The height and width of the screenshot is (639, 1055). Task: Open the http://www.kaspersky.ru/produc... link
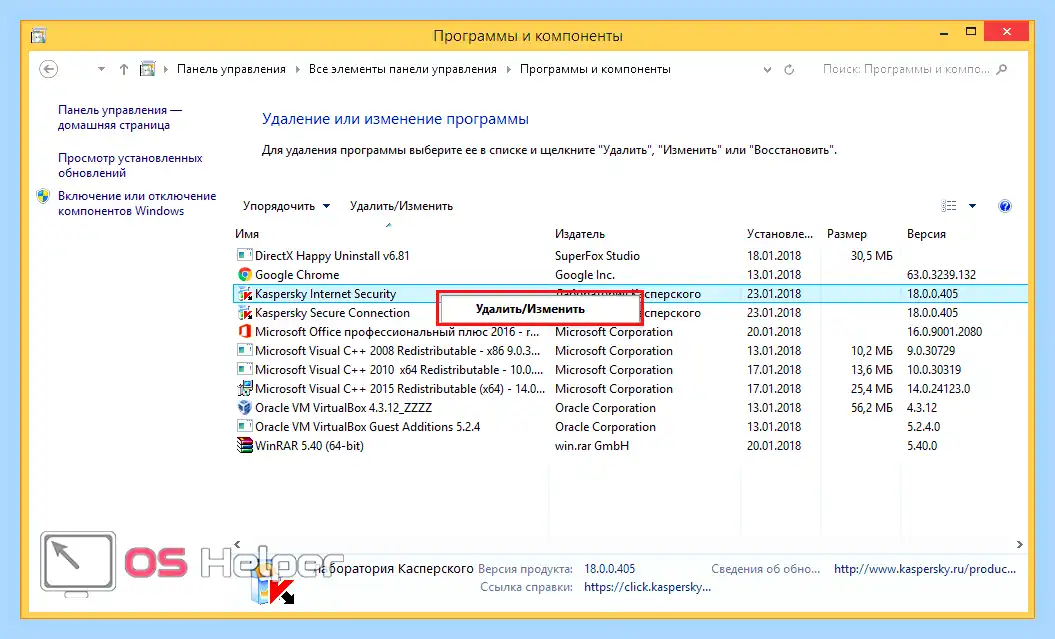(x=925, y=568)
